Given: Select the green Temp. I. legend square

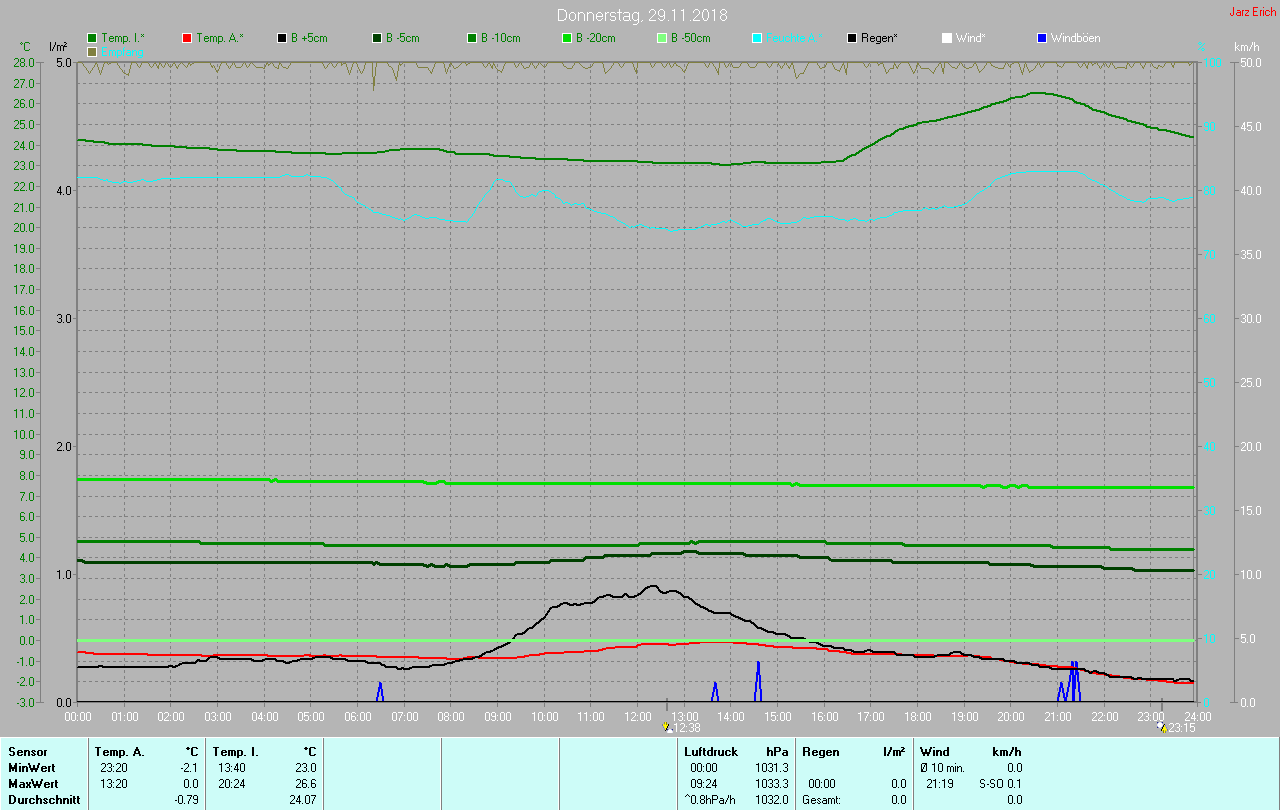Looking at the screenshot, I should [92, 38].
